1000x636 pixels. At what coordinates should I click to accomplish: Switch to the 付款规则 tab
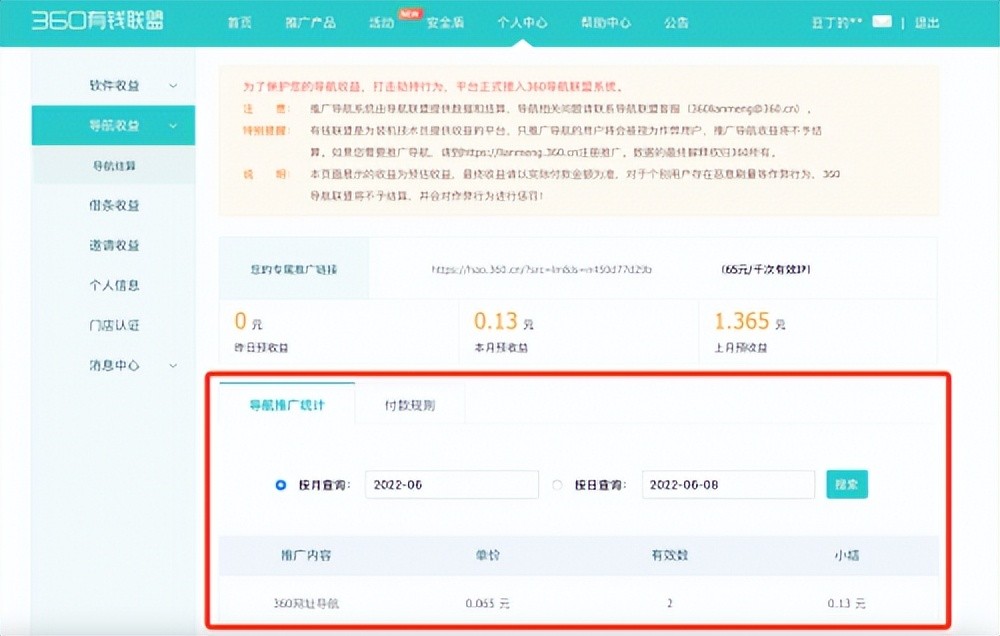(410, 406)
